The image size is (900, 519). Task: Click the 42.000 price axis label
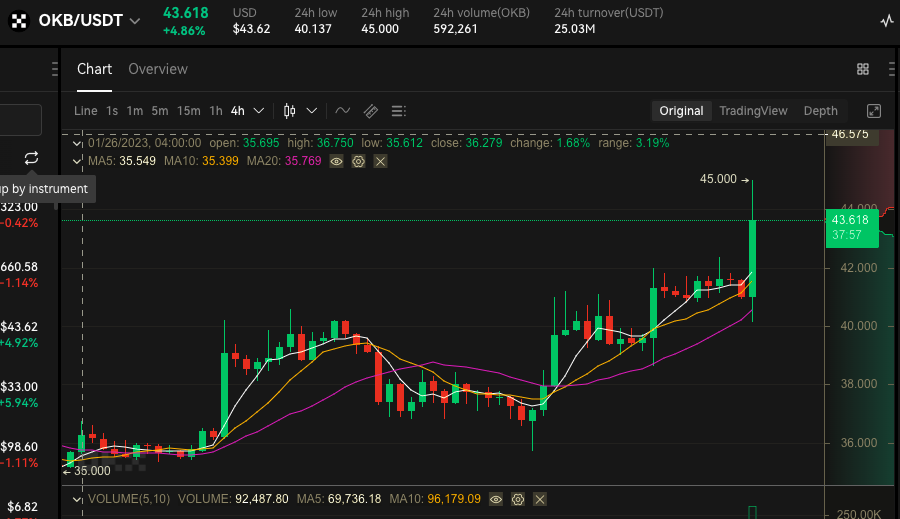tap(859, 268)
